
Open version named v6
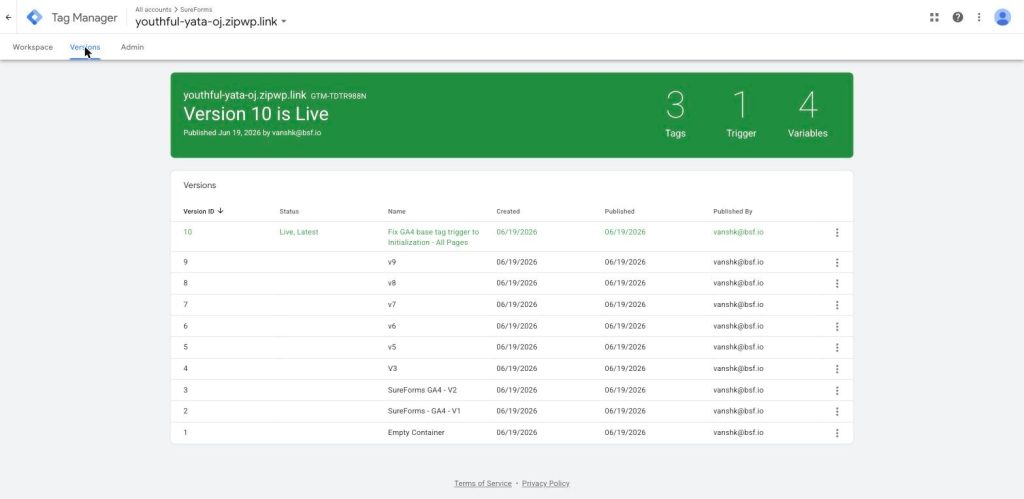(392, 326)
